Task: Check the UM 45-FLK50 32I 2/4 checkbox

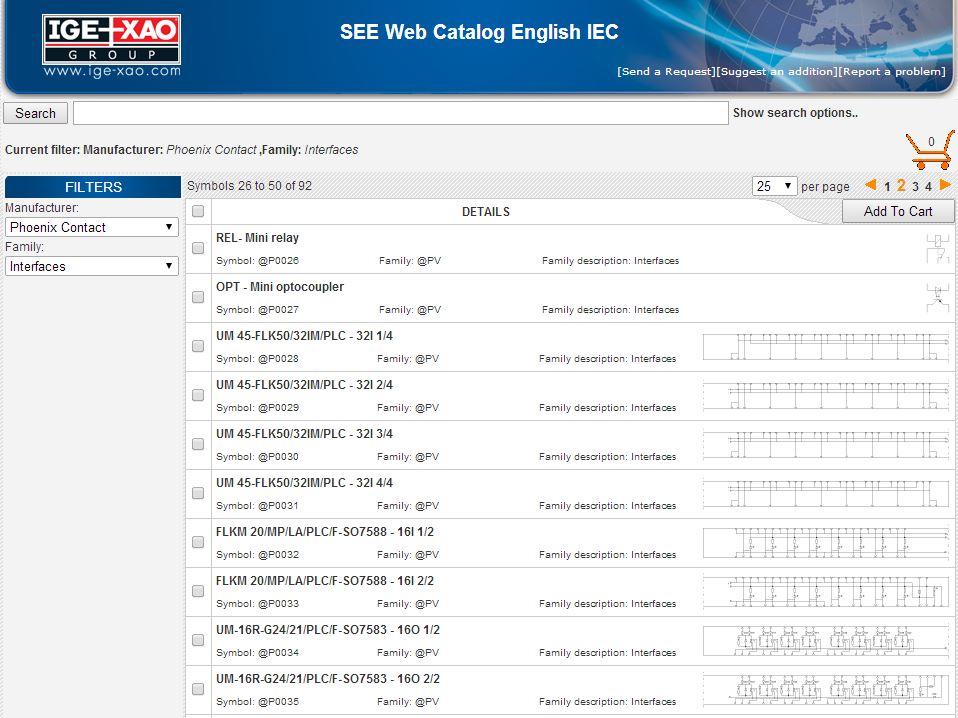Action: (198, 395)
